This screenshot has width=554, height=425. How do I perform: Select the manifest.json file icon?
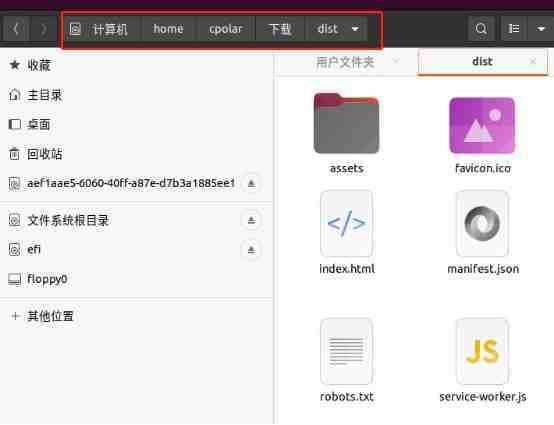[482, 224]
